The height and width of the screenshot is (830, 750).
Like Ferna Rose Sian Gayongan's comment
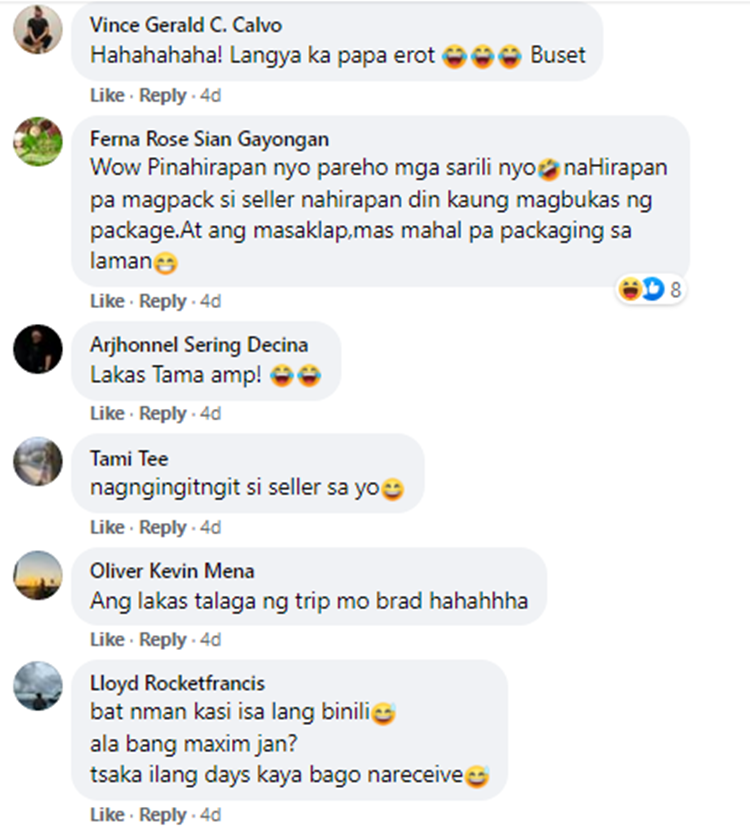point(107,301)
